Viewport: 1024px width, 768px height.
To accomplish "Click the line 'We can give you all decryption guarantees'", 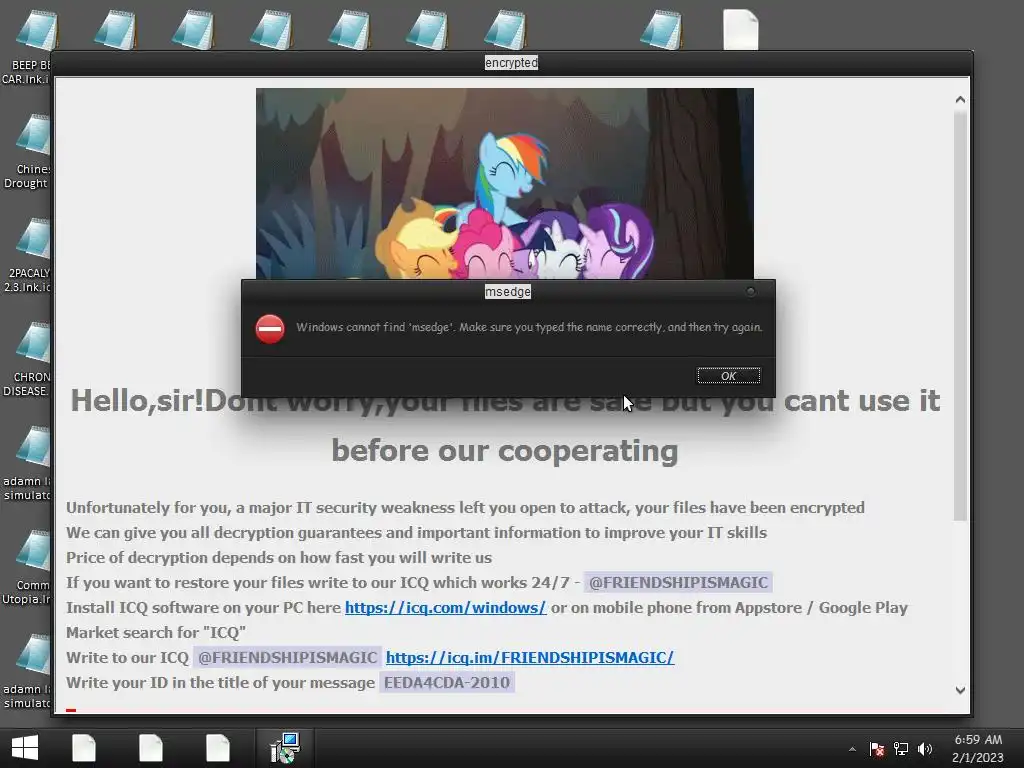I will pos(416,532).
